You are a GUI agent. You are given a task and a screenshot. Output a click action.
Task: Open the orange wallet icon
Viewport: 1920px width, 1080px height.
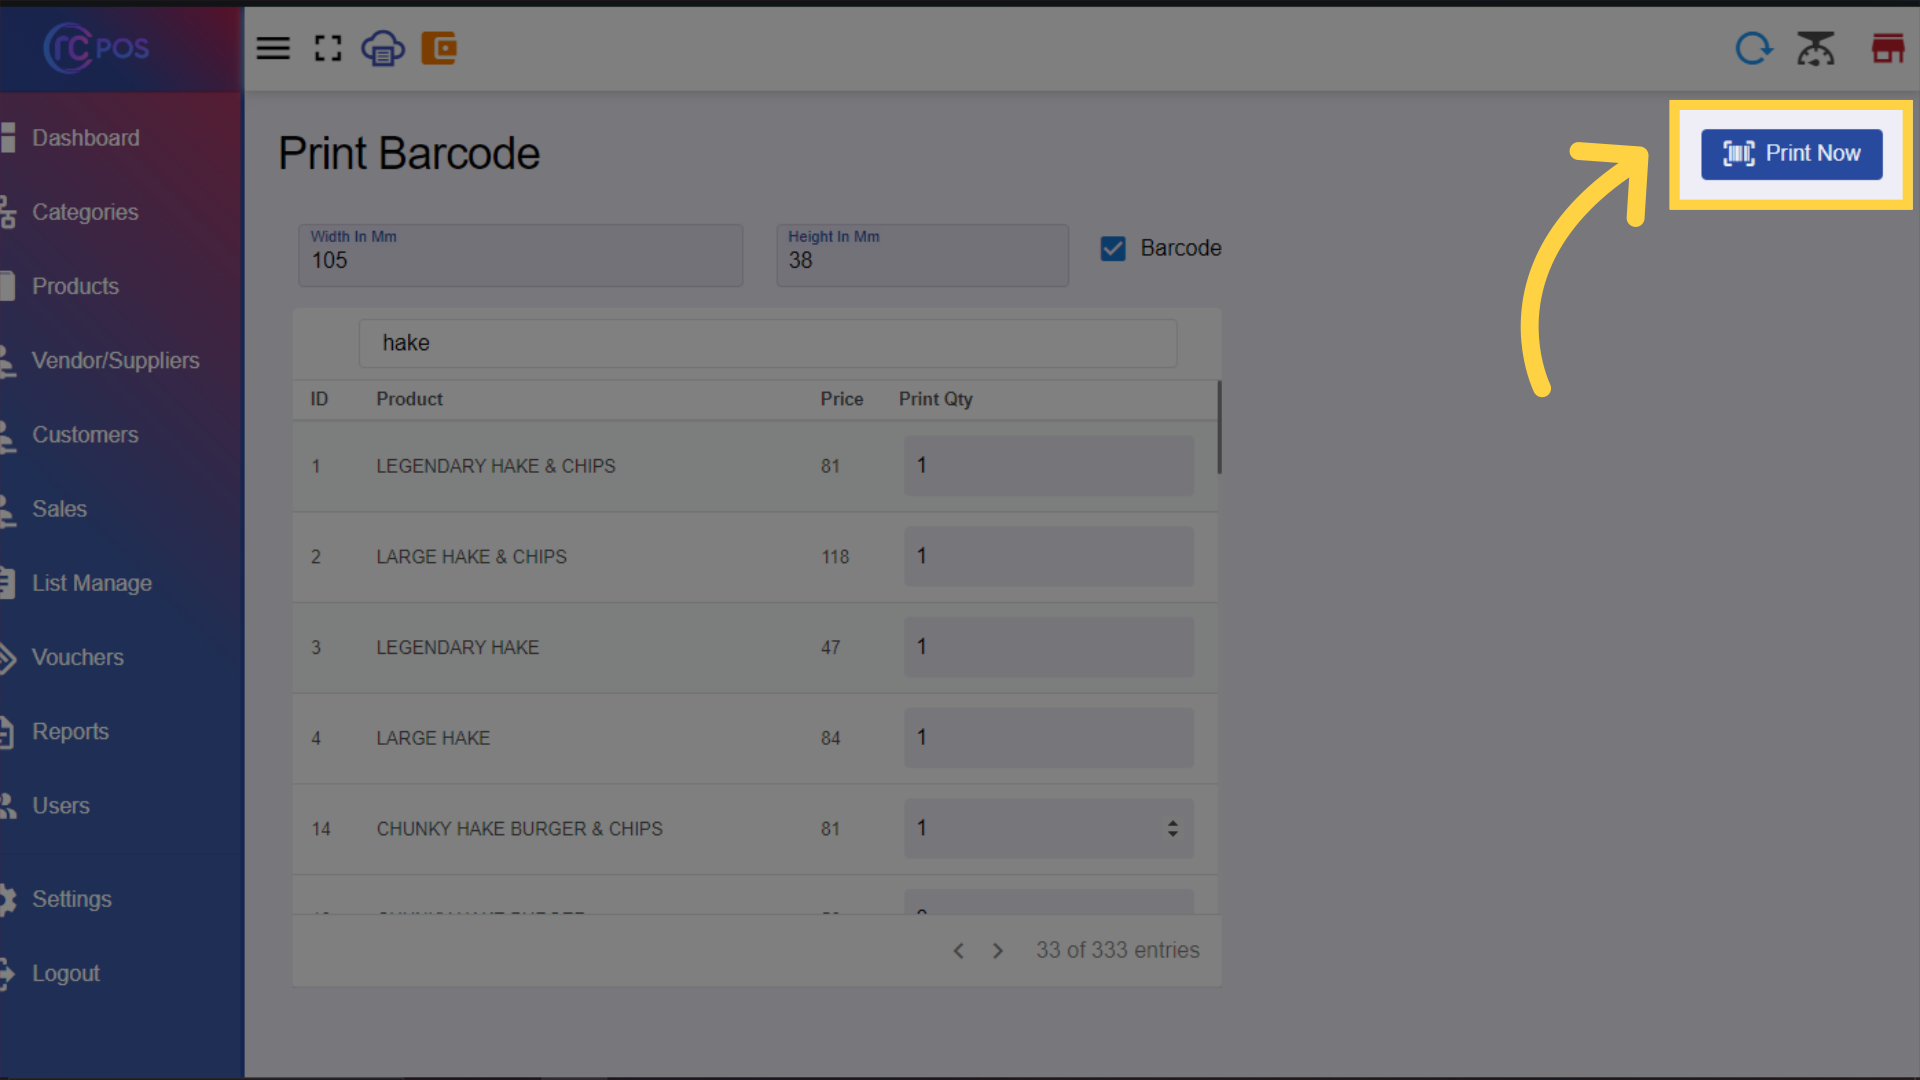coord(439,48)
